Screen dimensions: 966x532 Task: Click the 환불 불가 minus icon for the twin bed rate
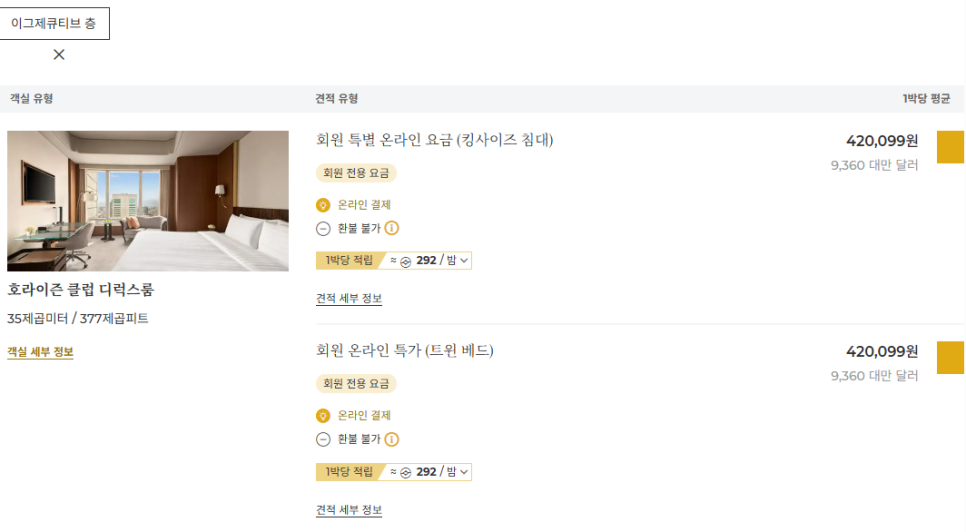pyautogui.click(x=323, y=439)
